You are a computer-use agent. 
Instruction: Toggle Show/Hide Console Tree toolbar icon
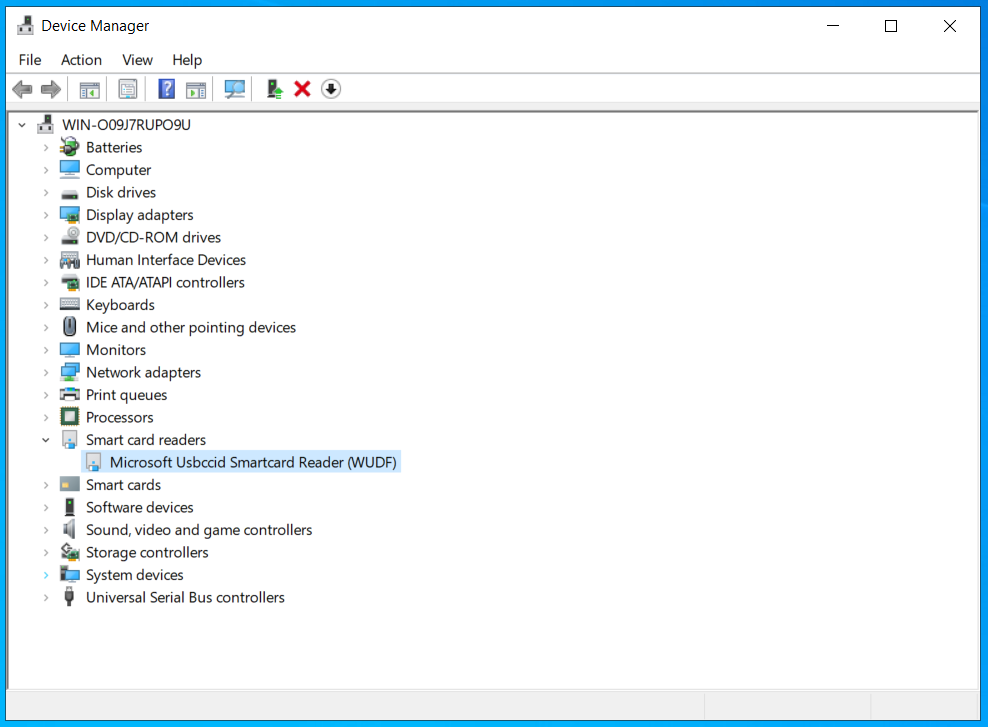(x=89, y=89)
